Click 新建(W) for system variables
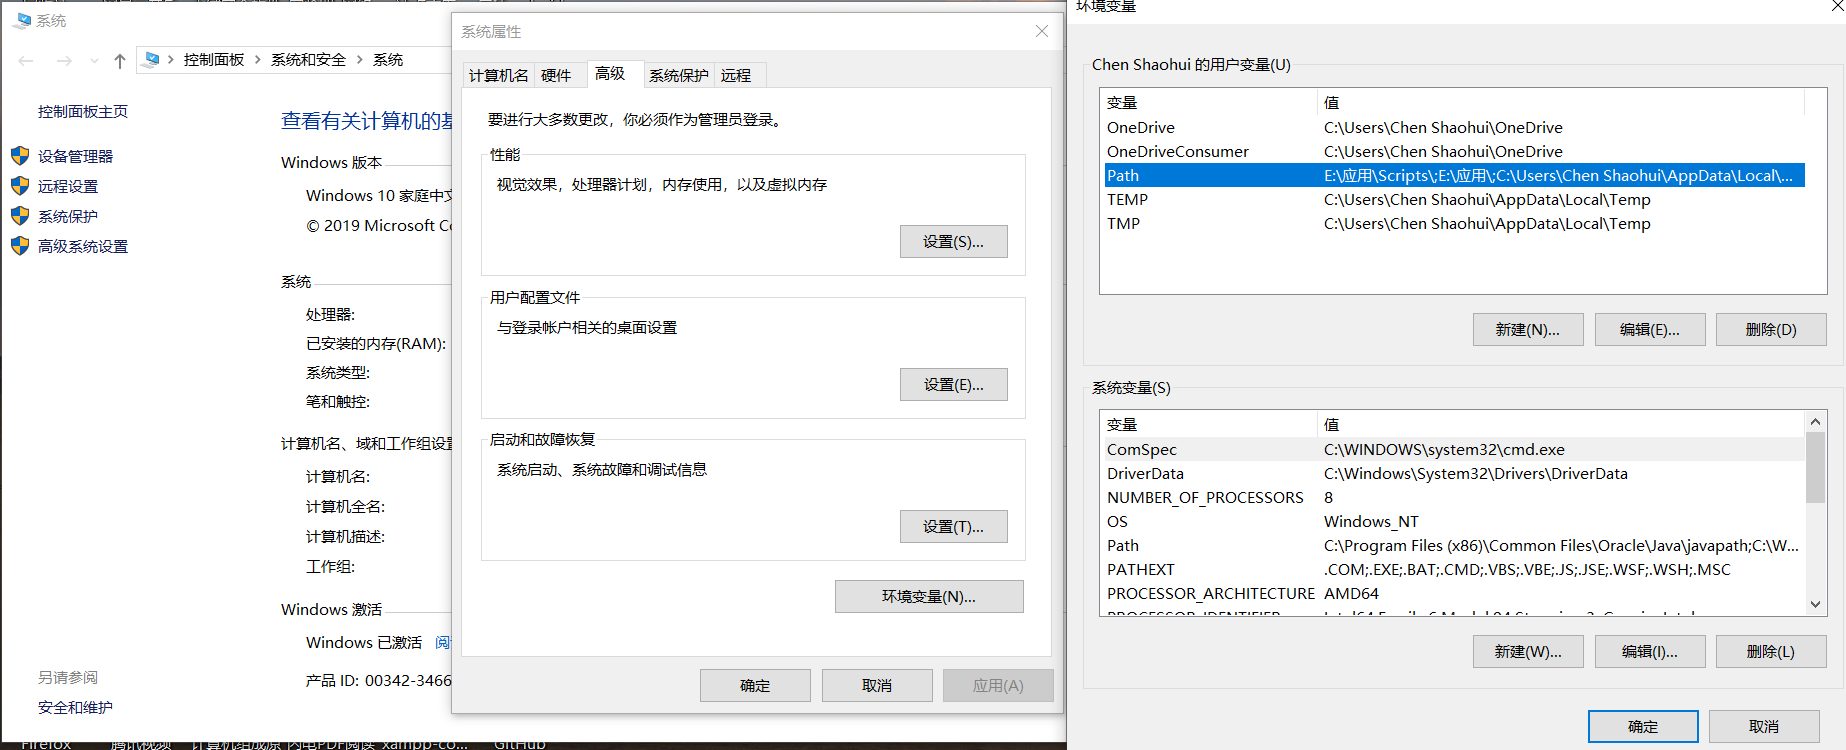 click(x=1528, y=651)
